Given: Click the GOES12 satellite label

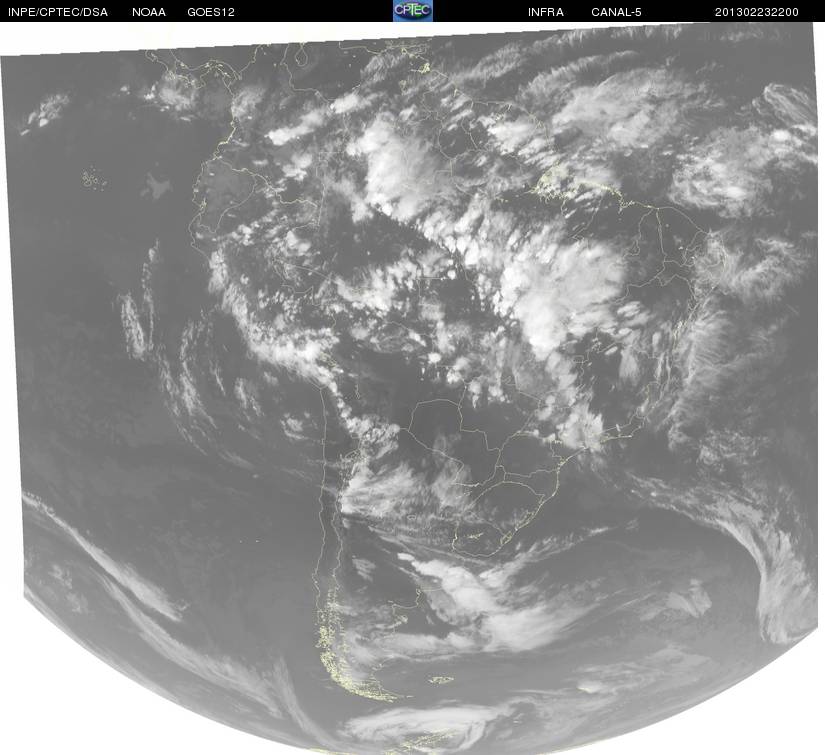Looking at the screenshot, I should click(x=211, y=12).
